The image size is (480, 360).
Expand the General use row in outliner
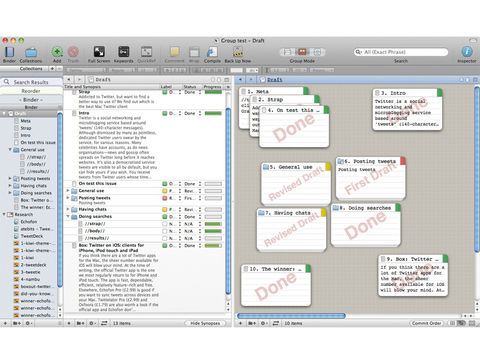[x=68, y=191]
